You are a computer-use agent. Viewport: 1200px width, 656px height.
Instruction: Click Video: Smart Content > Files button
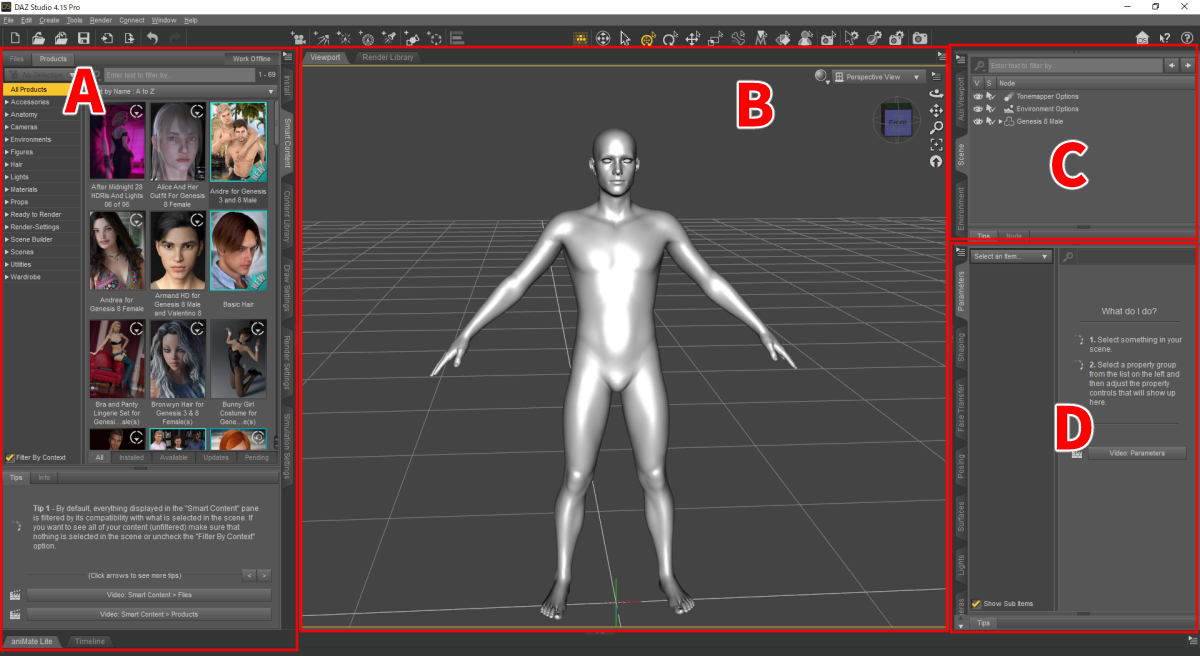tap(149, 595)
